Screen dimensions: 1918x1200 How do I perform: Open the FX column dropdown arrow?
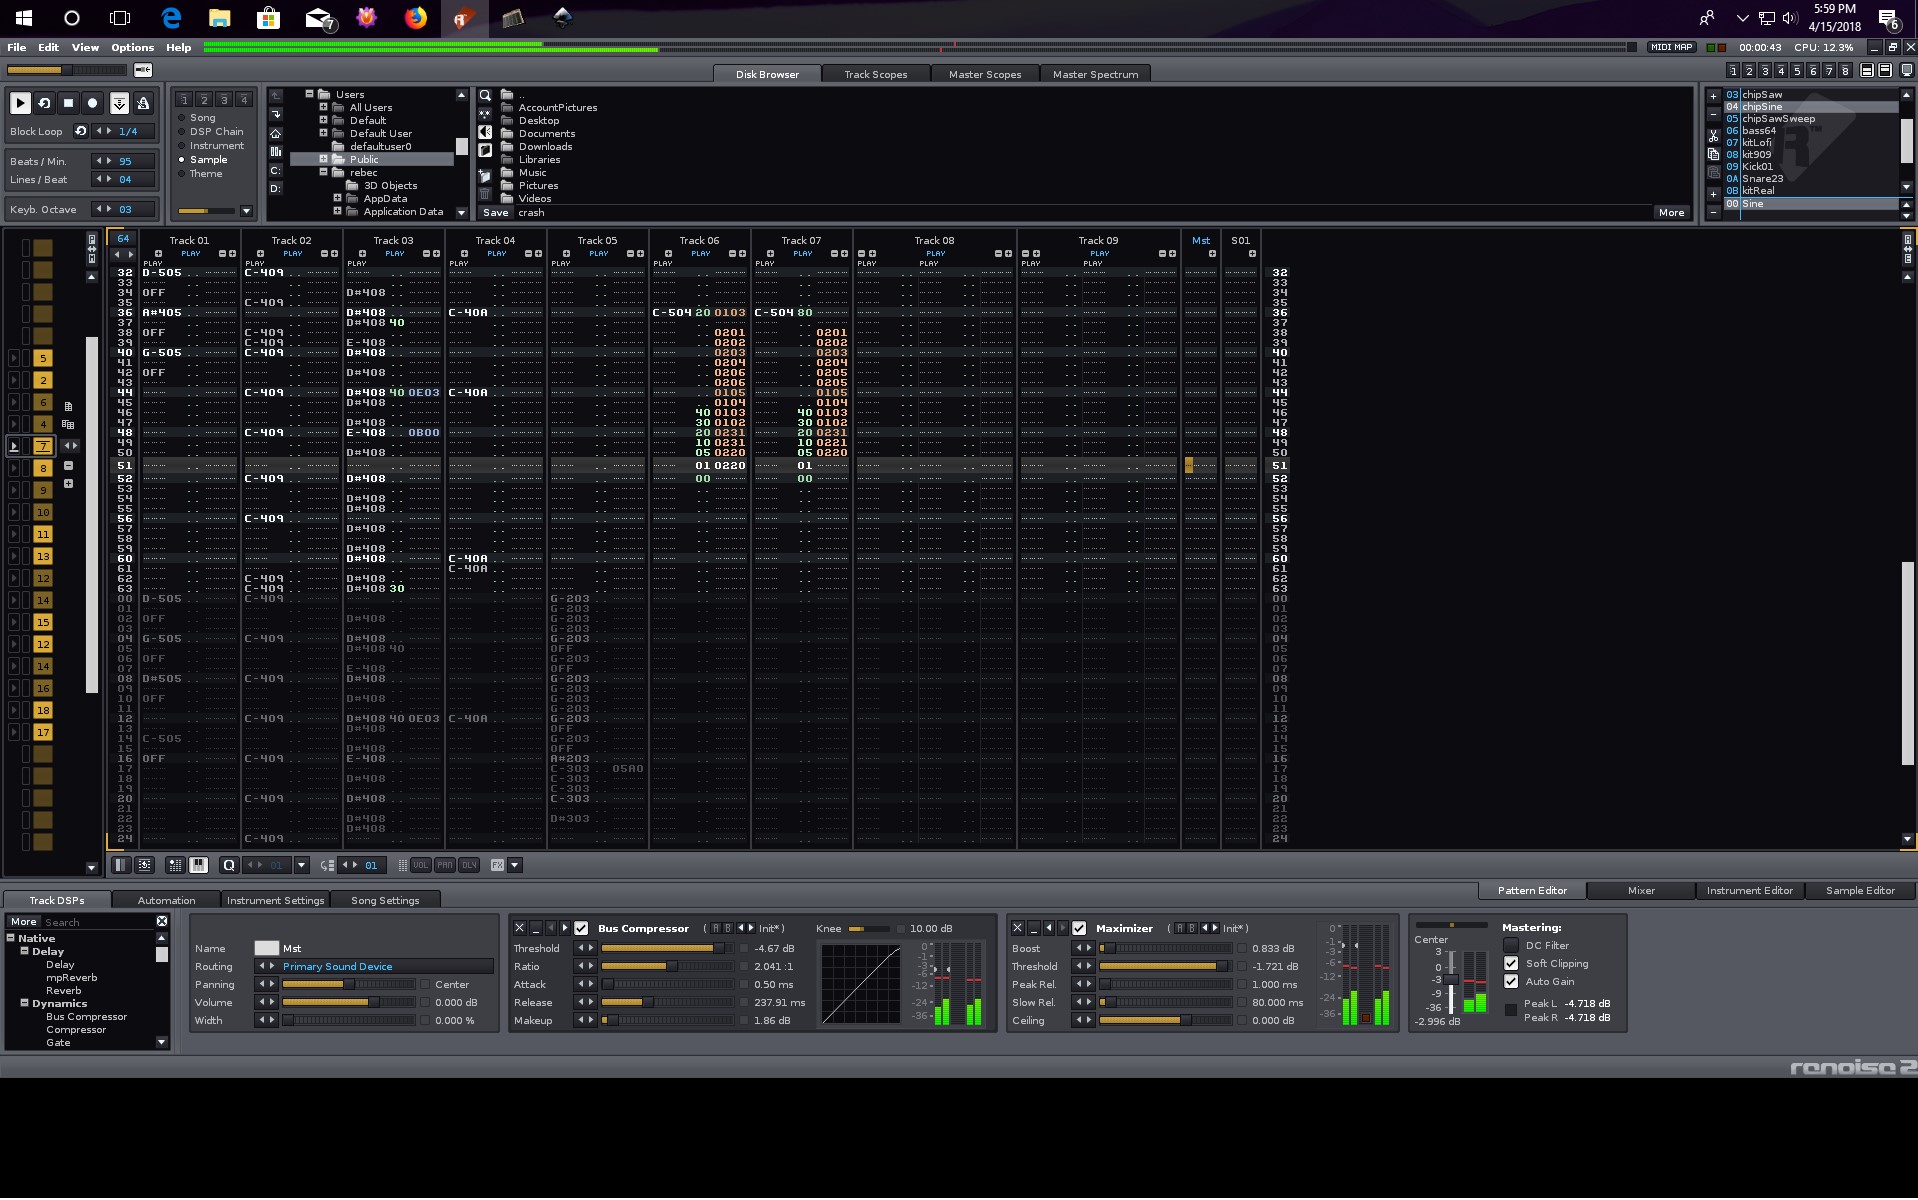515,865
